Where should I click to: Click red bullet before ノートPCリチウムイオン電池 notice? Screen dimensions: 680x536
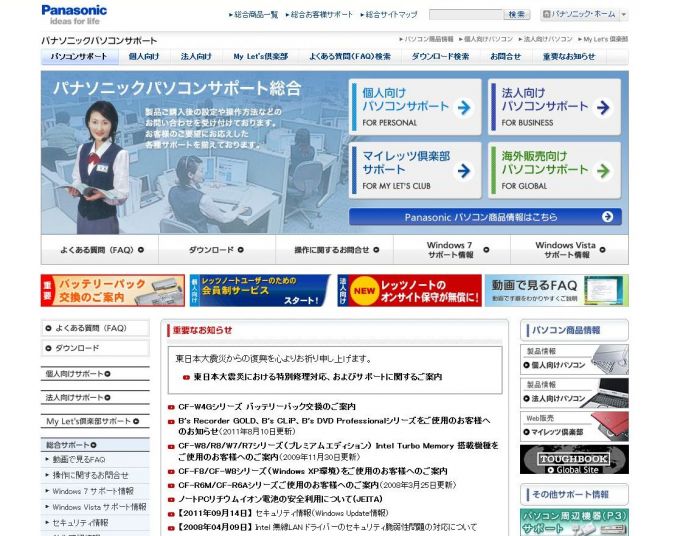coord(171,500)
